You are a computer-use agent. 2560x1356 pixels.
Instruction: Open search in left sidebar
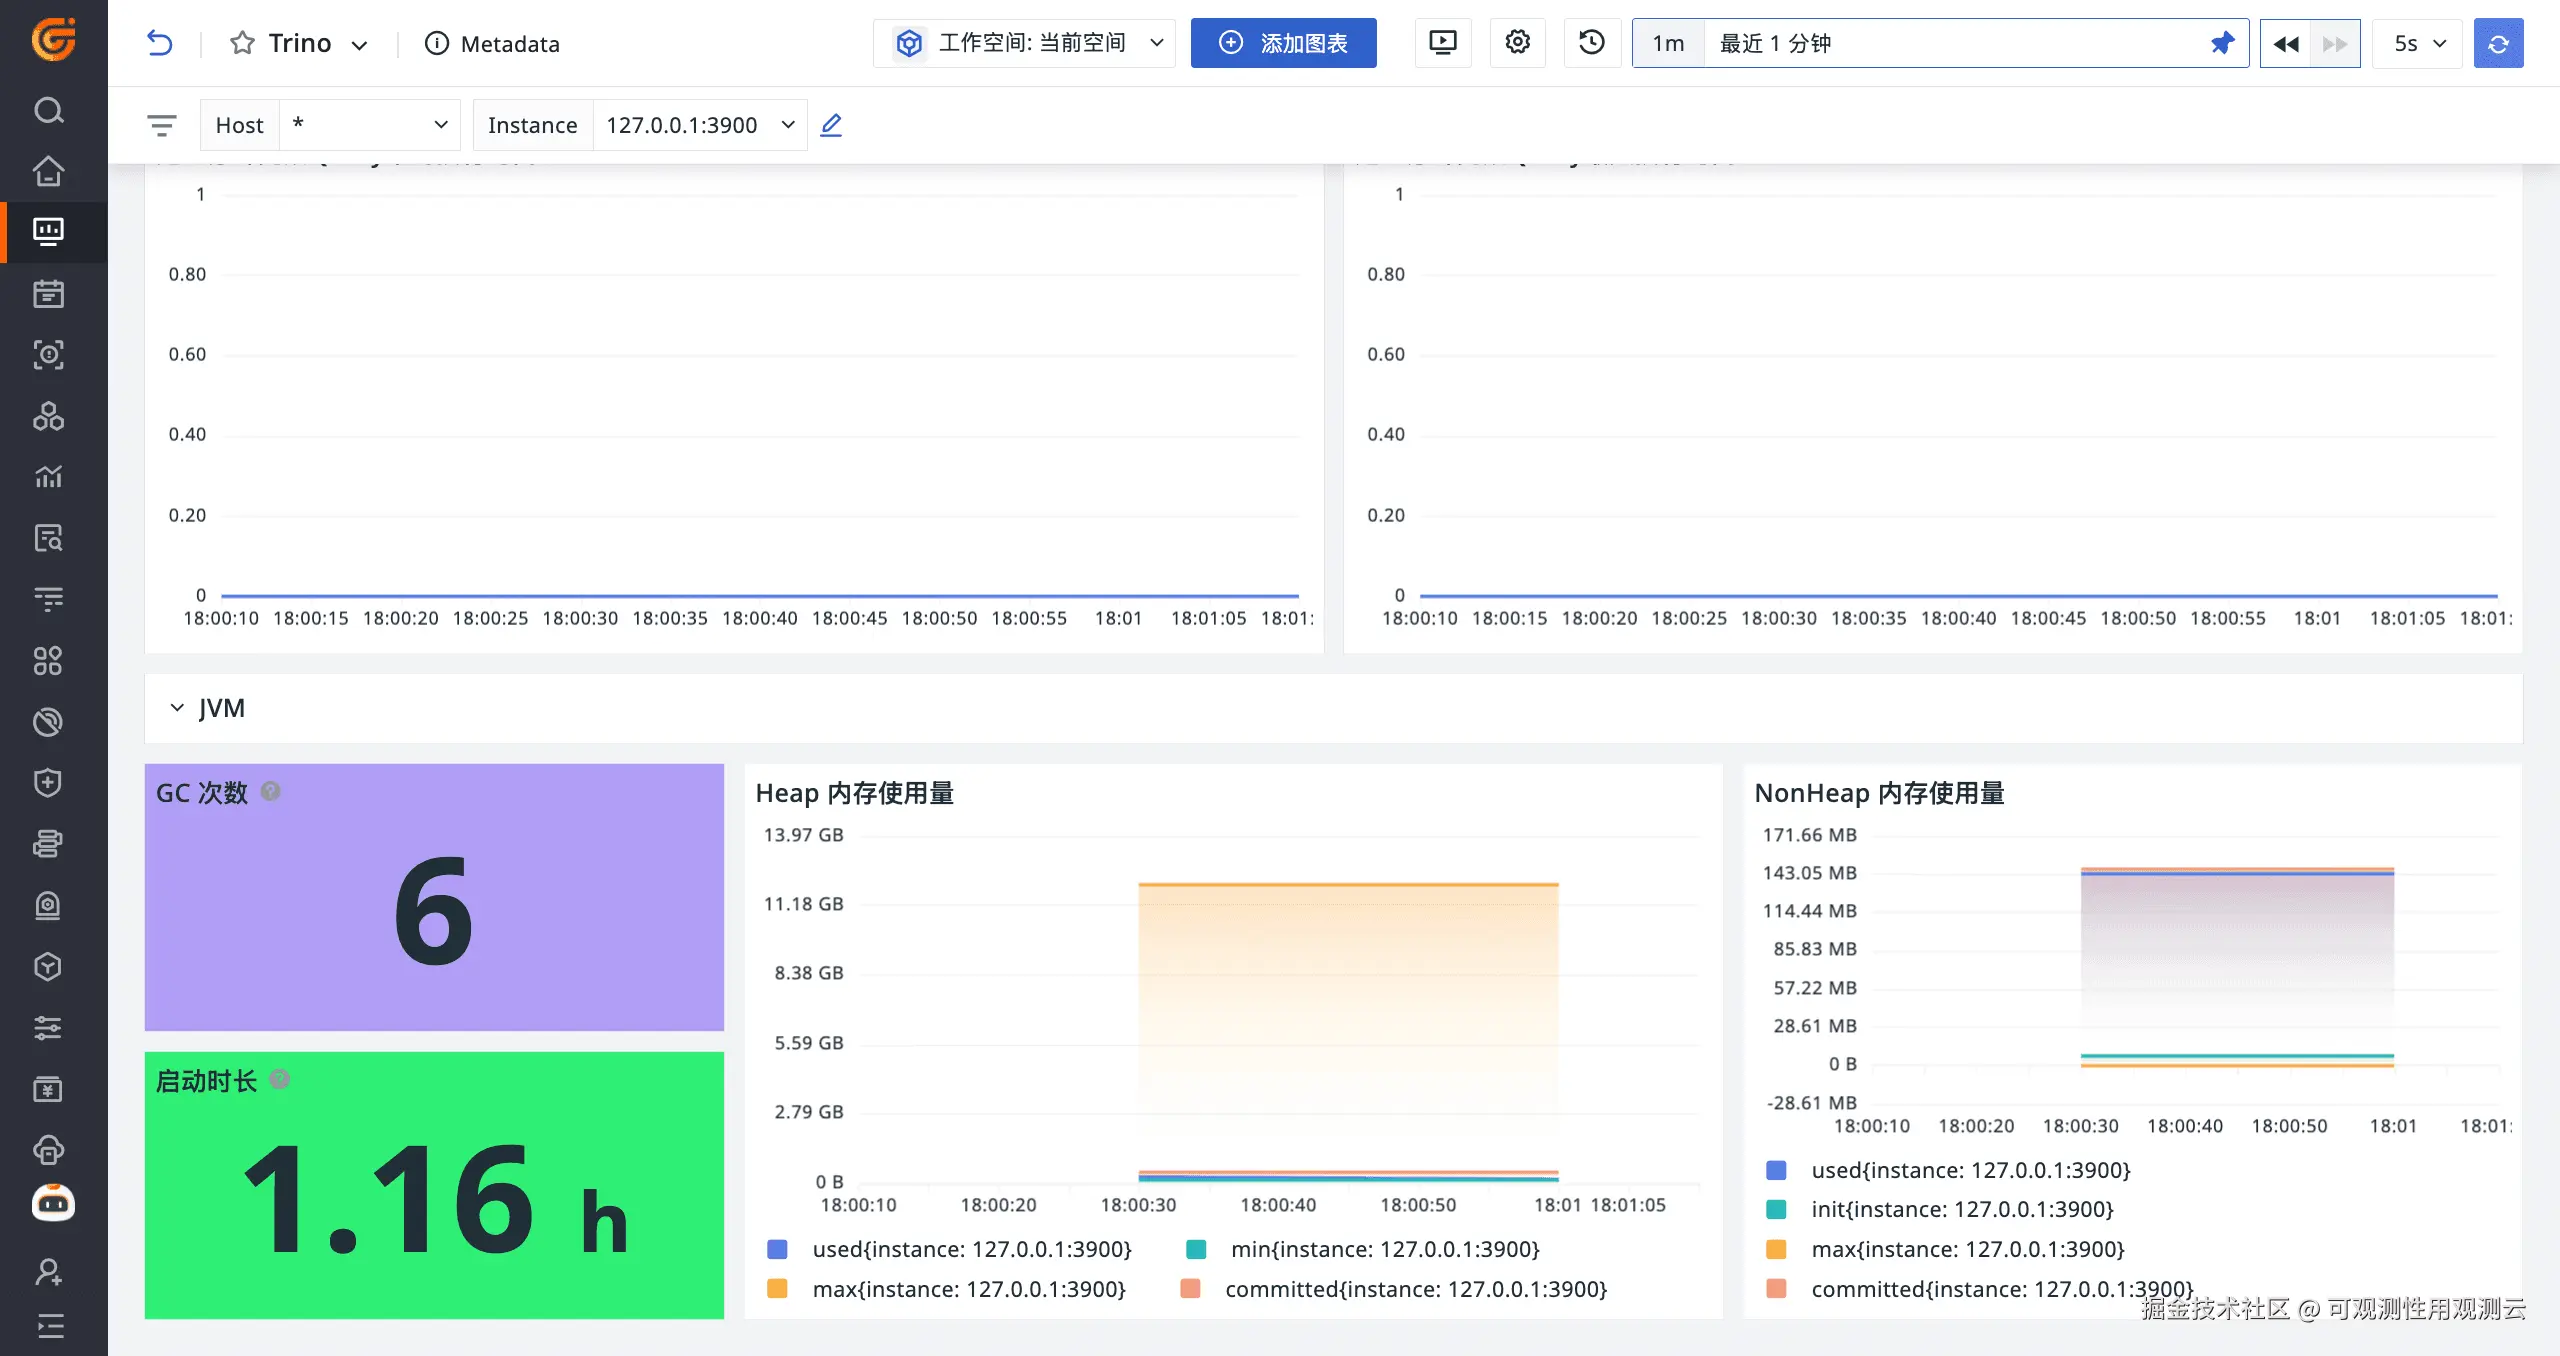[x=48, y=110]
